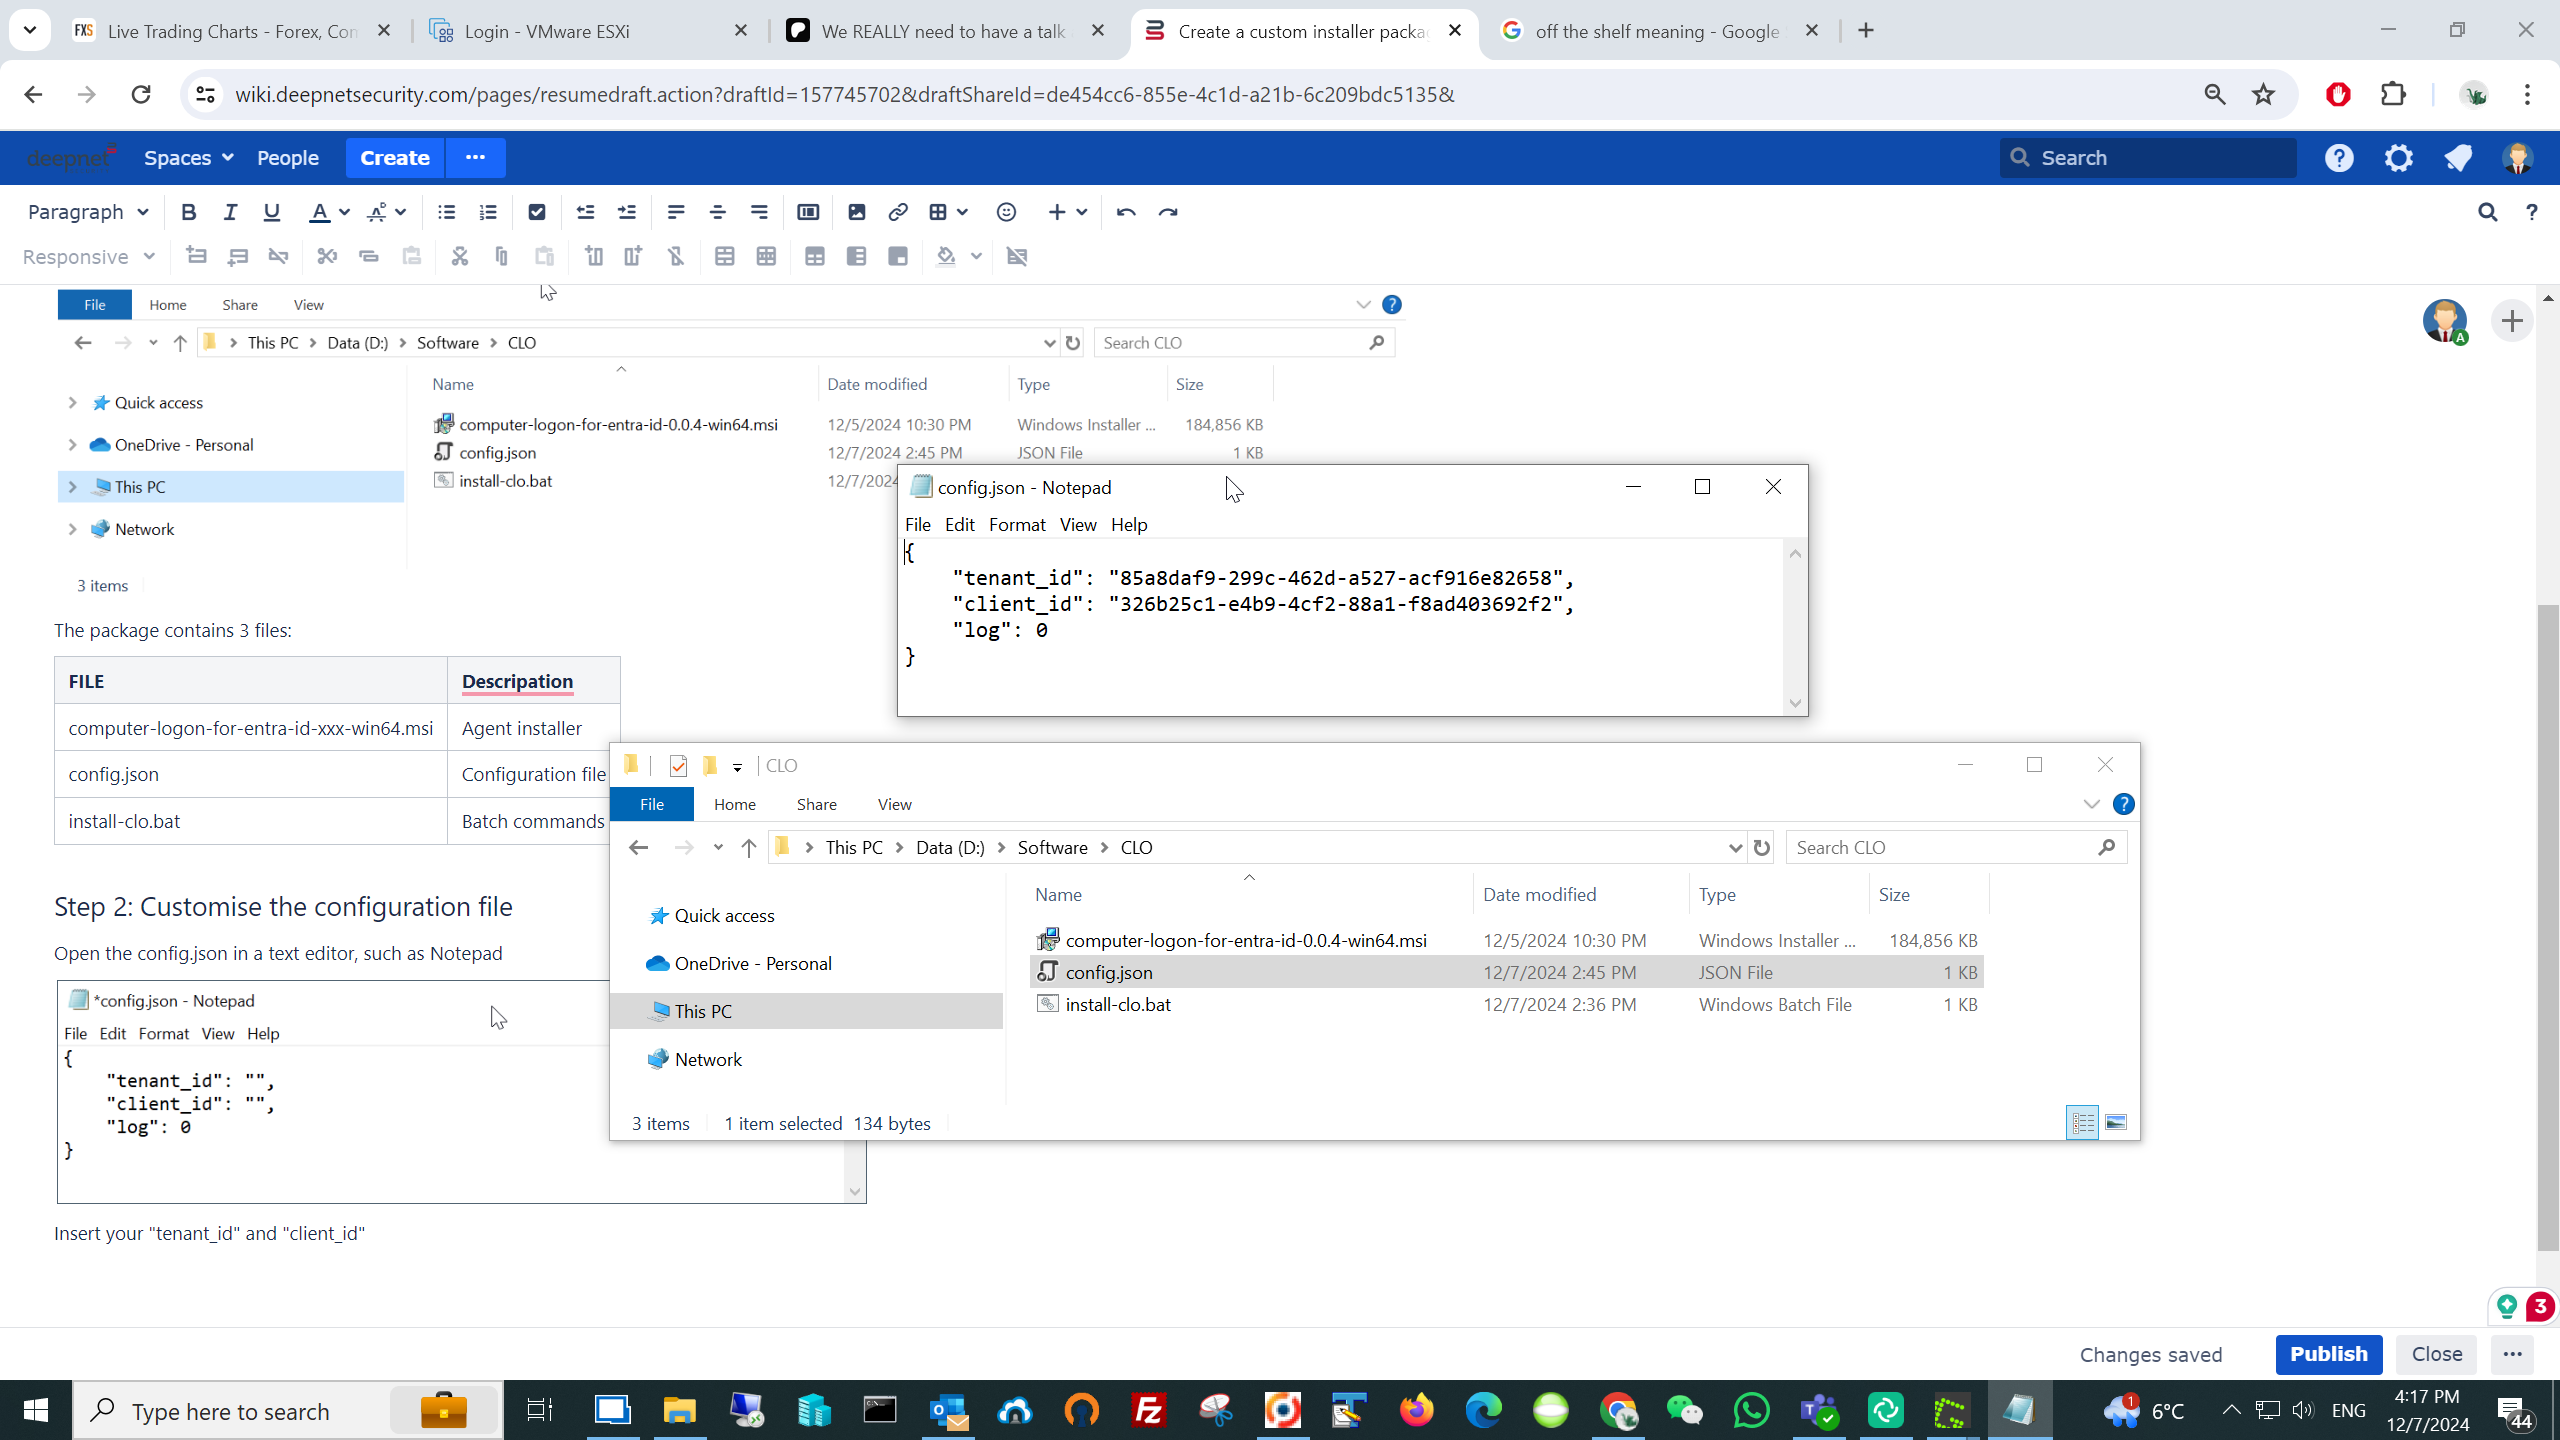Insert a bullet list
Viewport: 2560px width, 1440px height.
[x=446, y=212]
